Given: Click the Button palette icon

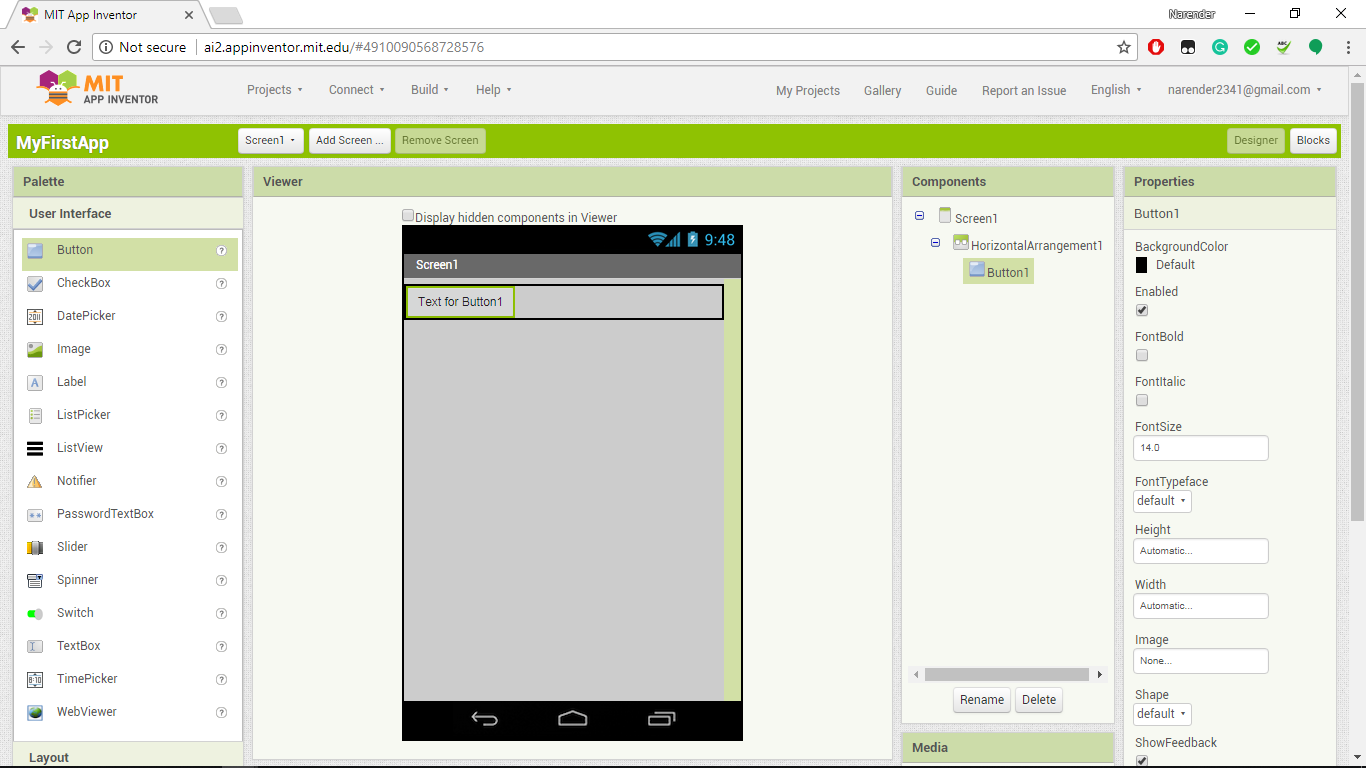Looking at the screenshot, I should click(x=35, y=251).
